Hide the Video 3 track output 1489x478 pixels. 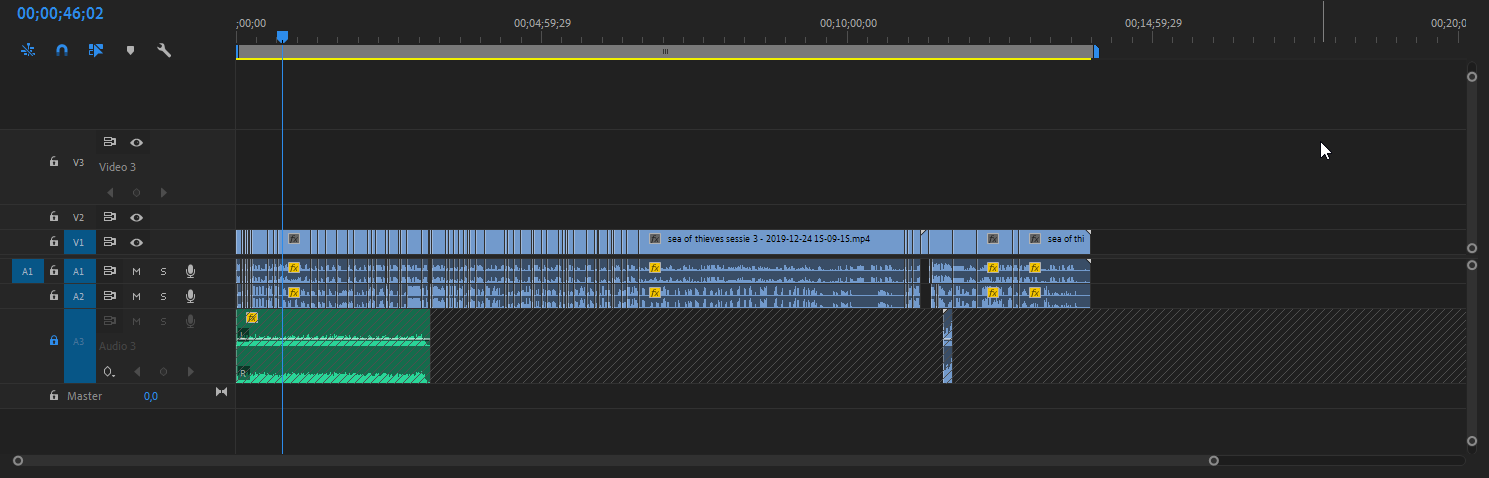(136, 142)
